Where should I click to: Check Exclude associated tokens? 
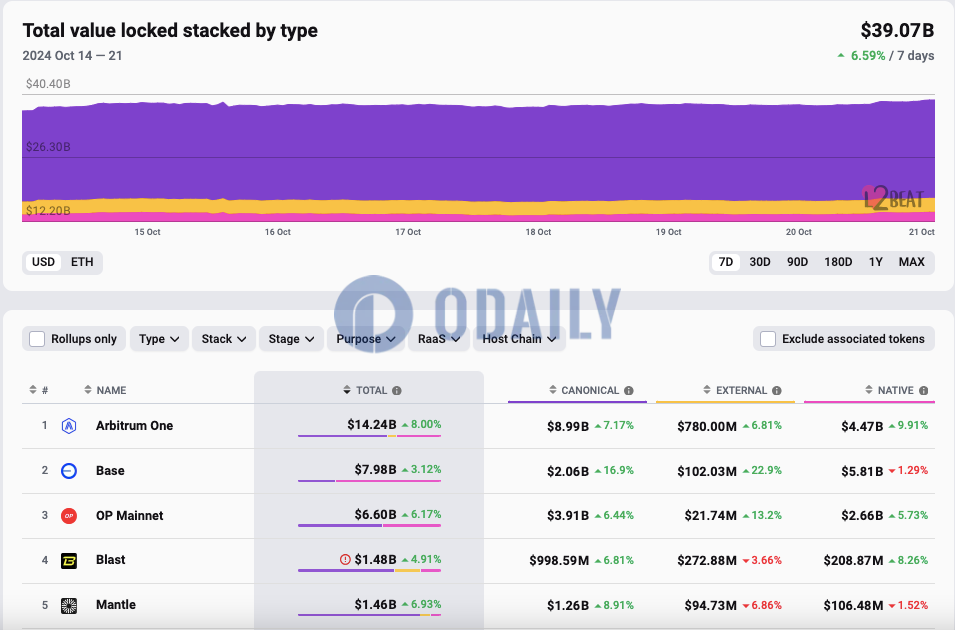768,339
